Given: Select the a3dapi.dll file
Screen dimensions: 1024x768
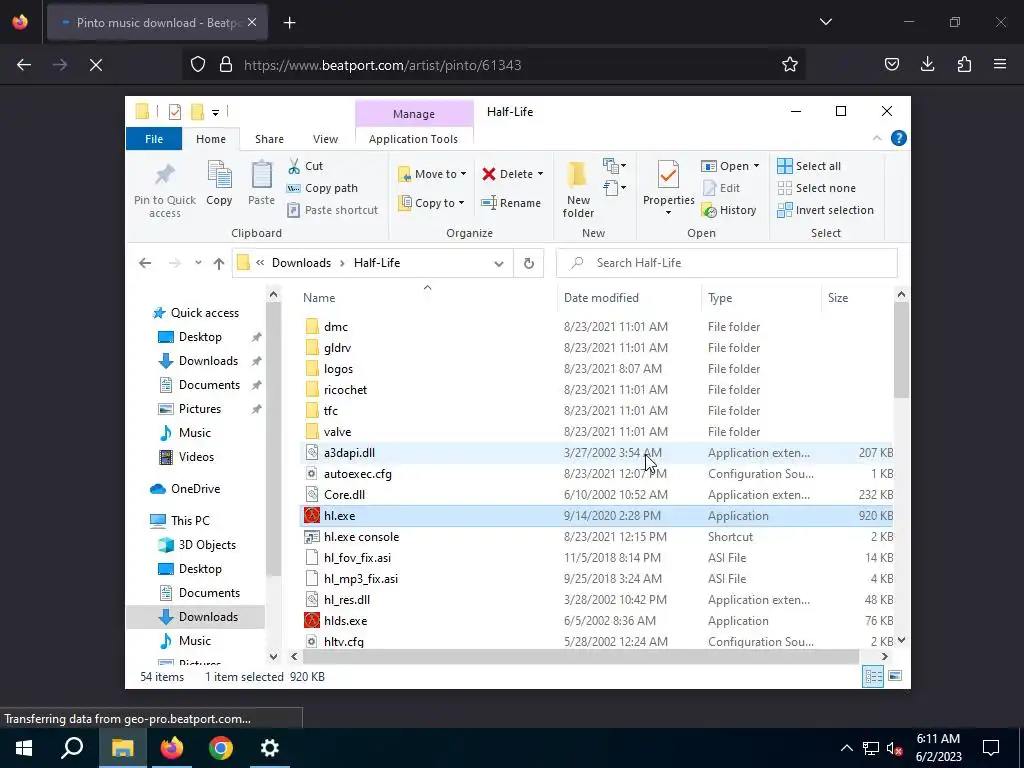Looking at the screenshot, I should point(349,453).
